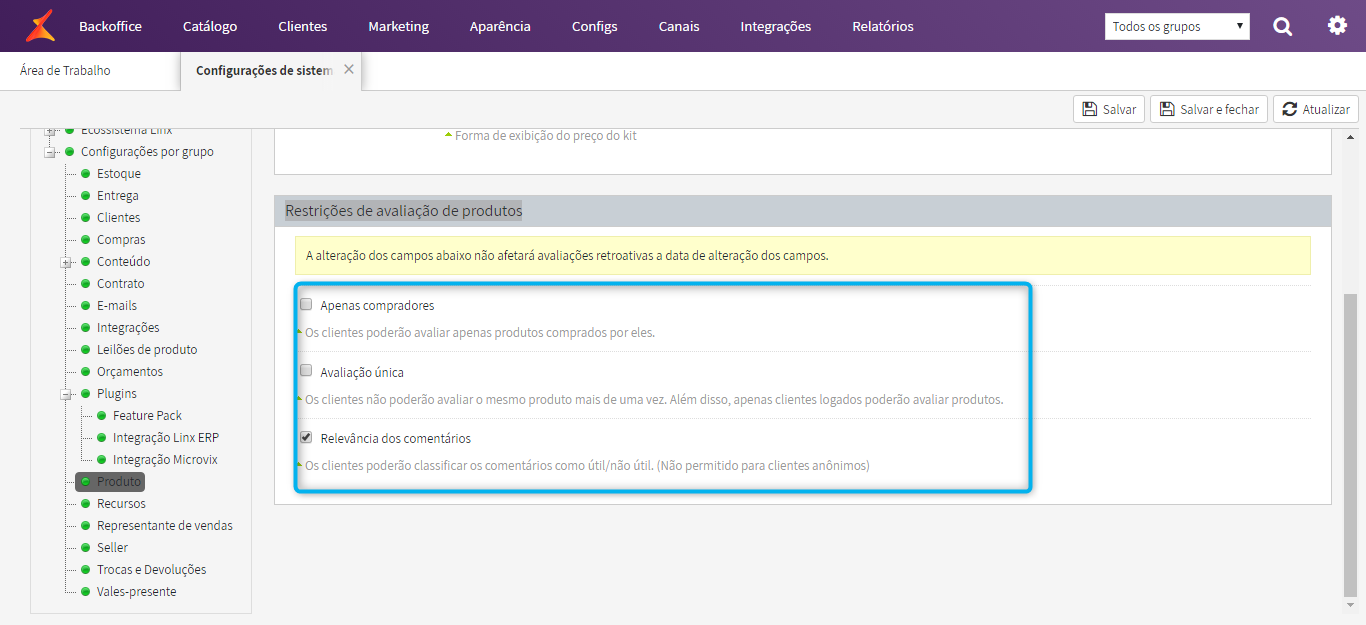Select the Configurações de sistema tab
This screenshot has width=1366, height=625.
click(x=264, y=70)
